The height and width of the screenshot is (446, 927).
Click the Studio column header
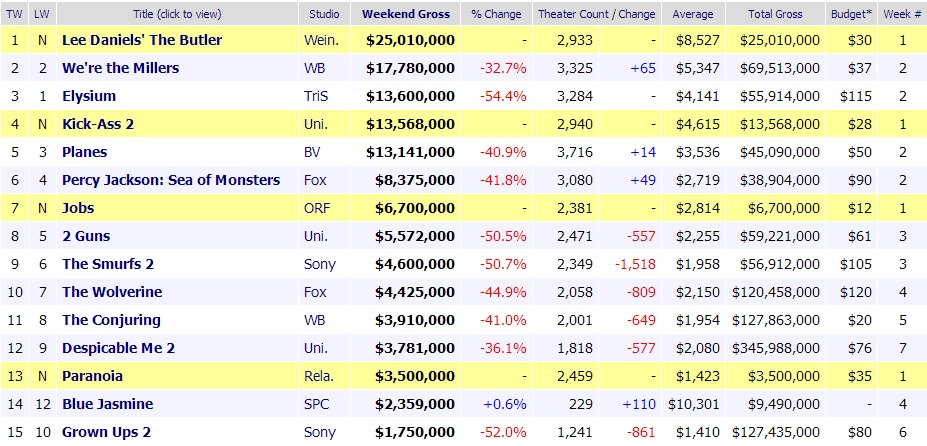(x=325, y=14)
